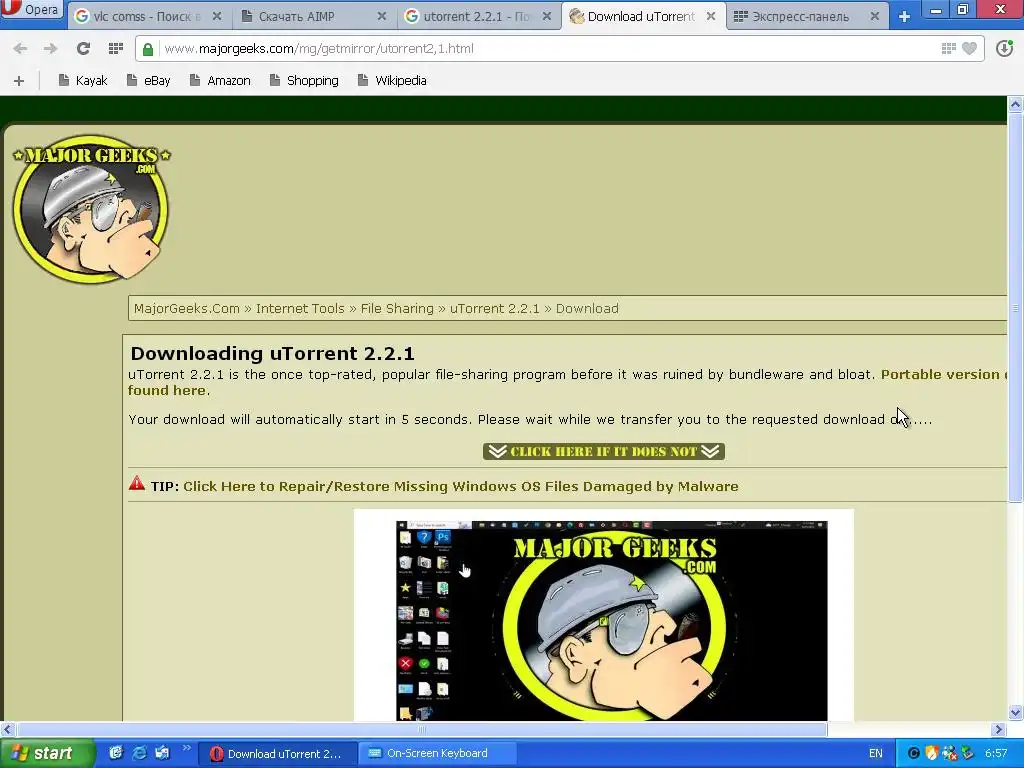Close the 'vlc comss' tab
1024x768 pixels.
(217, 16)
